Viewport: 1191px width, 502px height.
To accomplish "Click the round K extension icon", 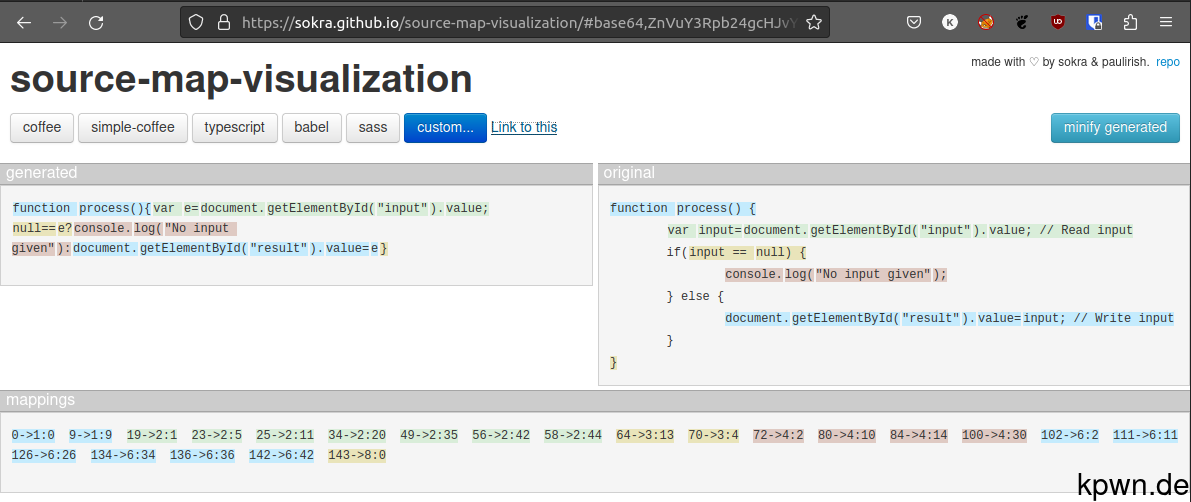I will 950,22.
